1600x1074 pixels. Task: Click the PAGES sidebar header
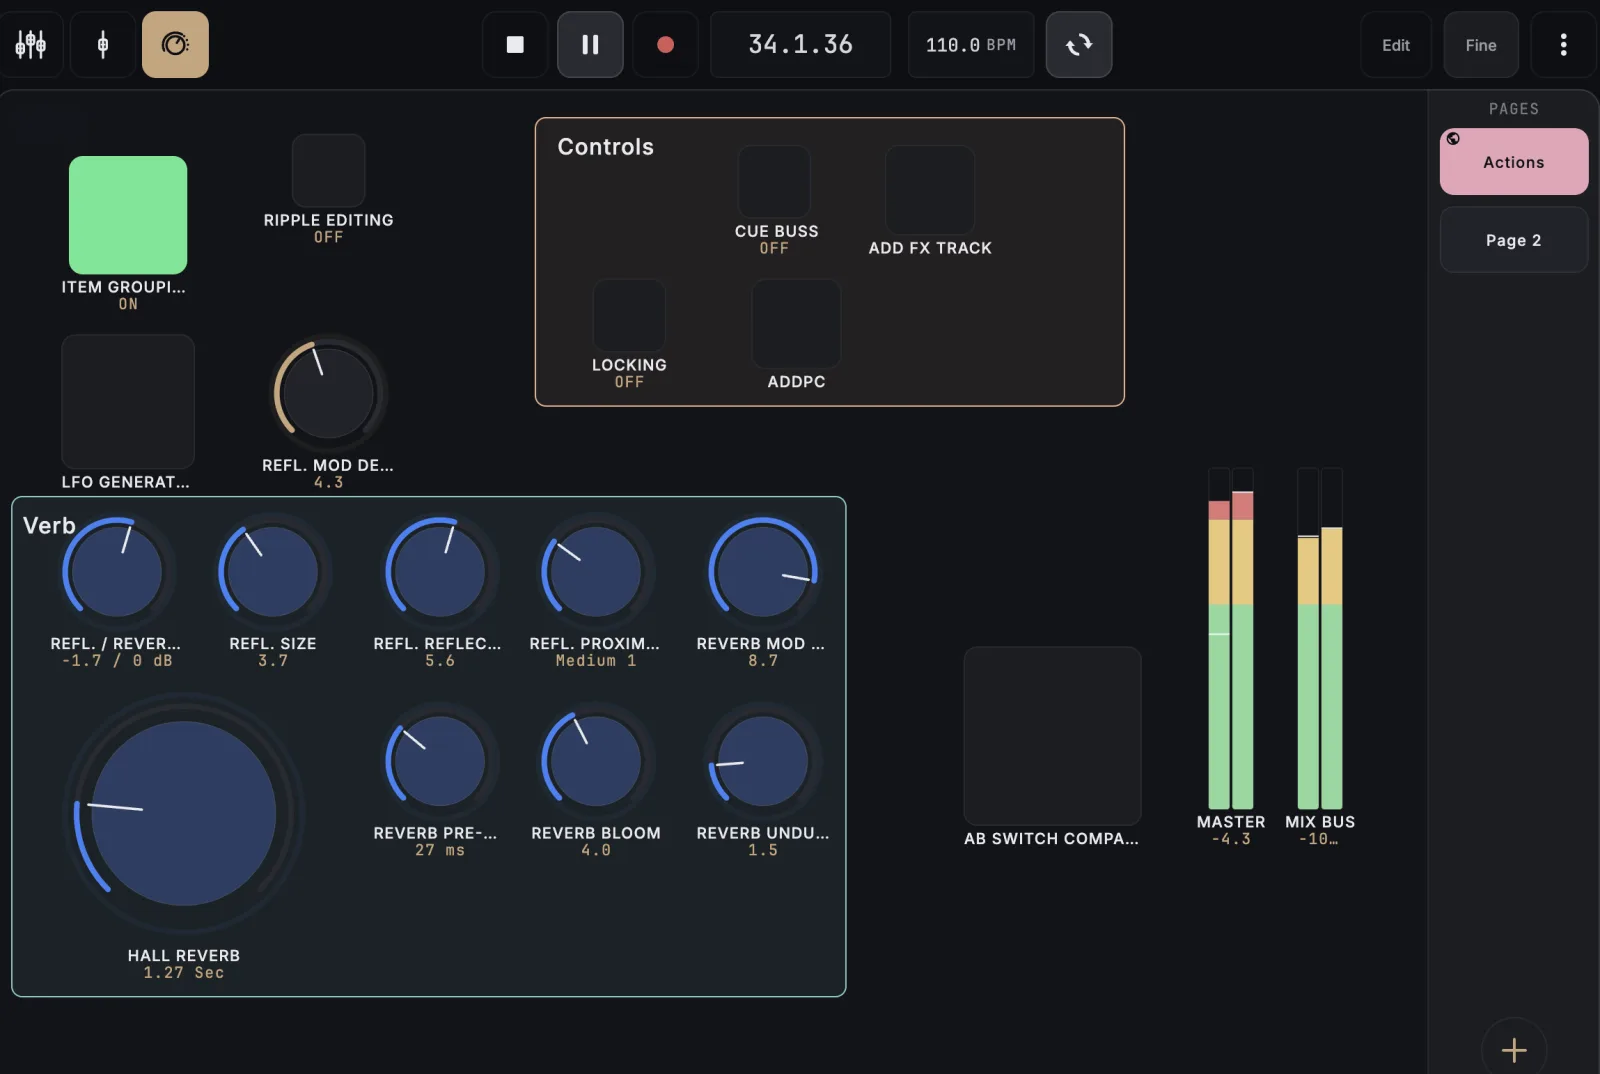(1514, 109)
